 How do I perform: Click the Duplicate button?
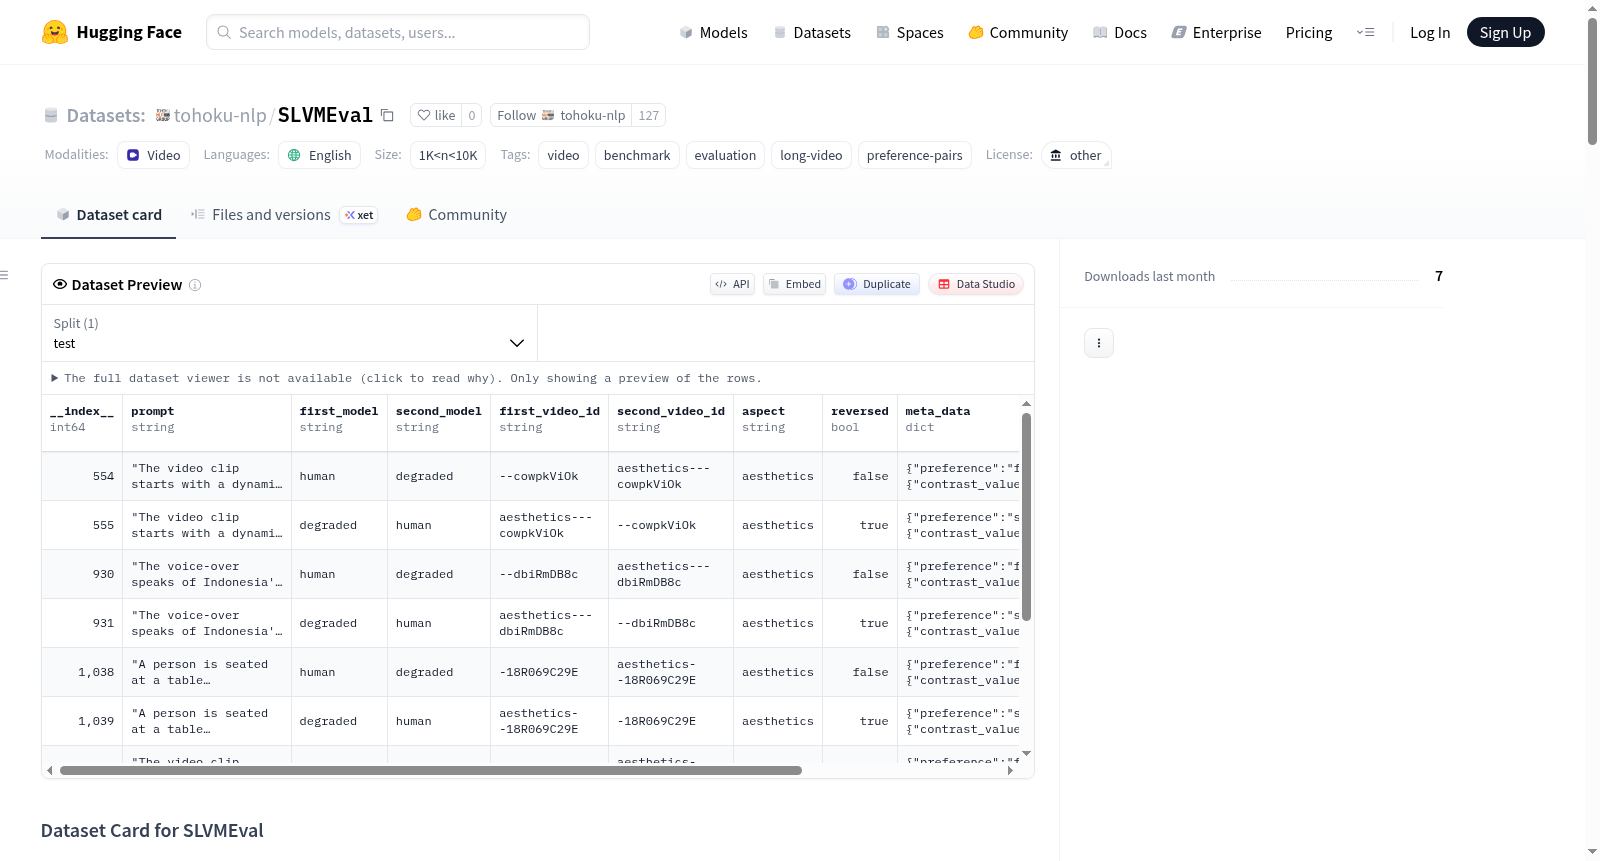pyautogui.click(x=877, y=284)
